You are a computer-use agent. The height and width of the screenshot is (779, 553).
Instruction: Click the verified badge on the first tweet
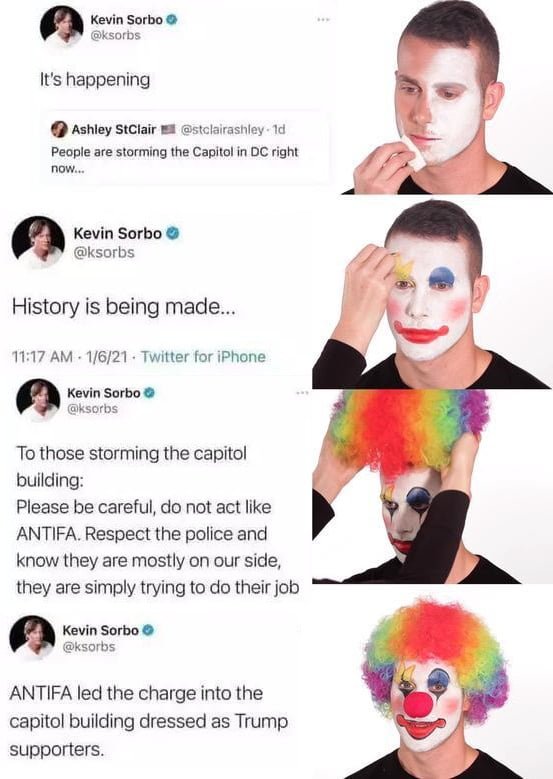pos(171,20)
